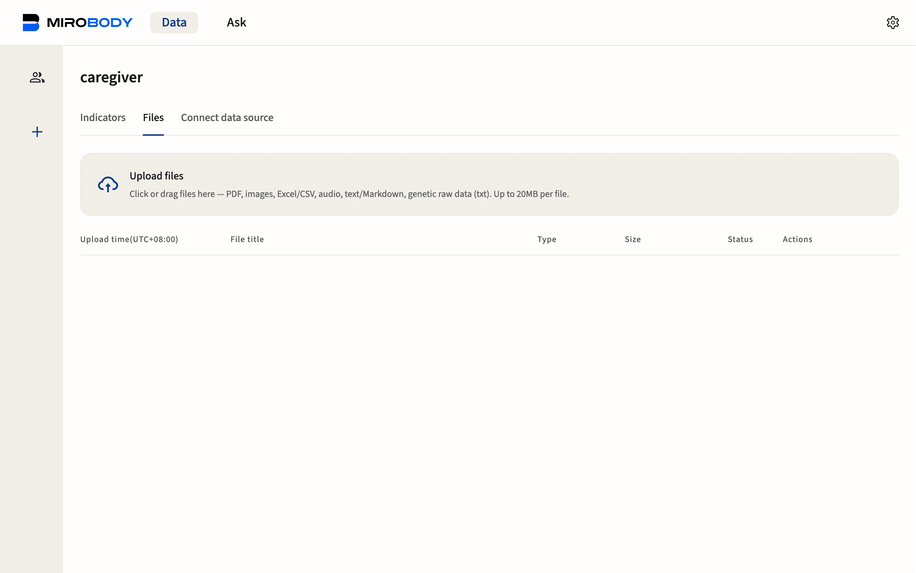Select the Files tab
This screenshot has width=916, height=573.
point(153,117)
